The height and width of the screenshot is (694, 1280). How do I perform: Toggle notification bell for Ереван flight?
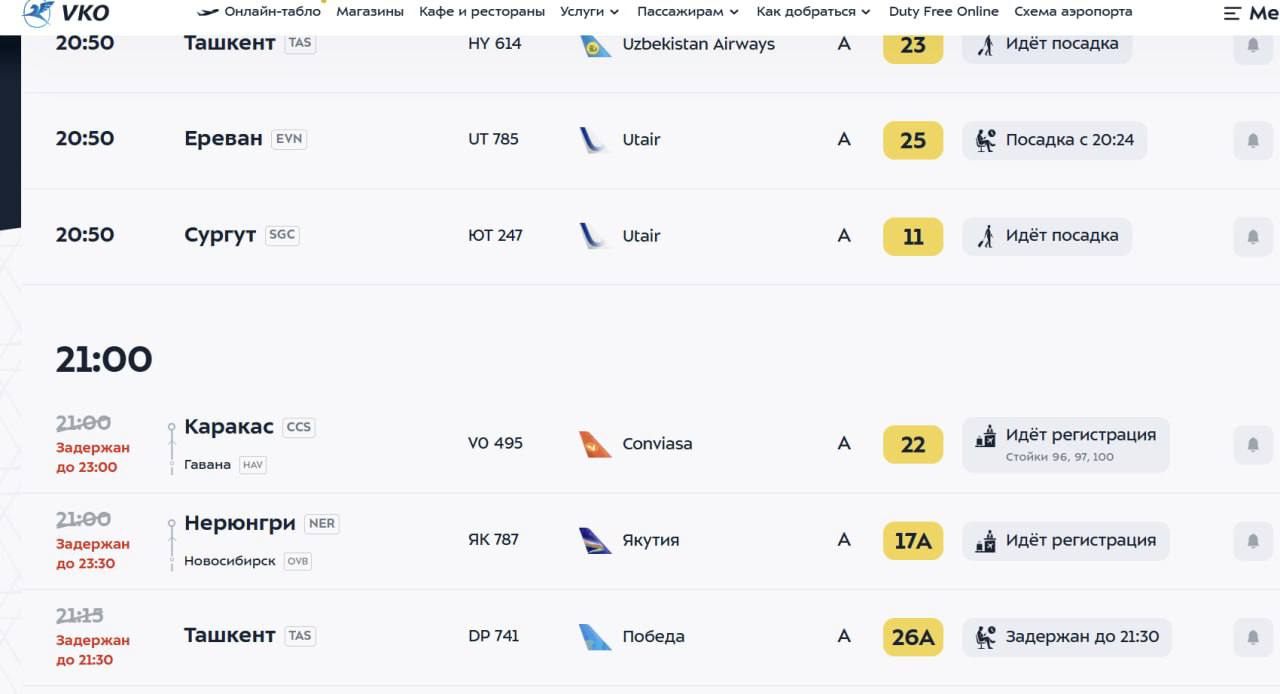tap(1253, 141)
